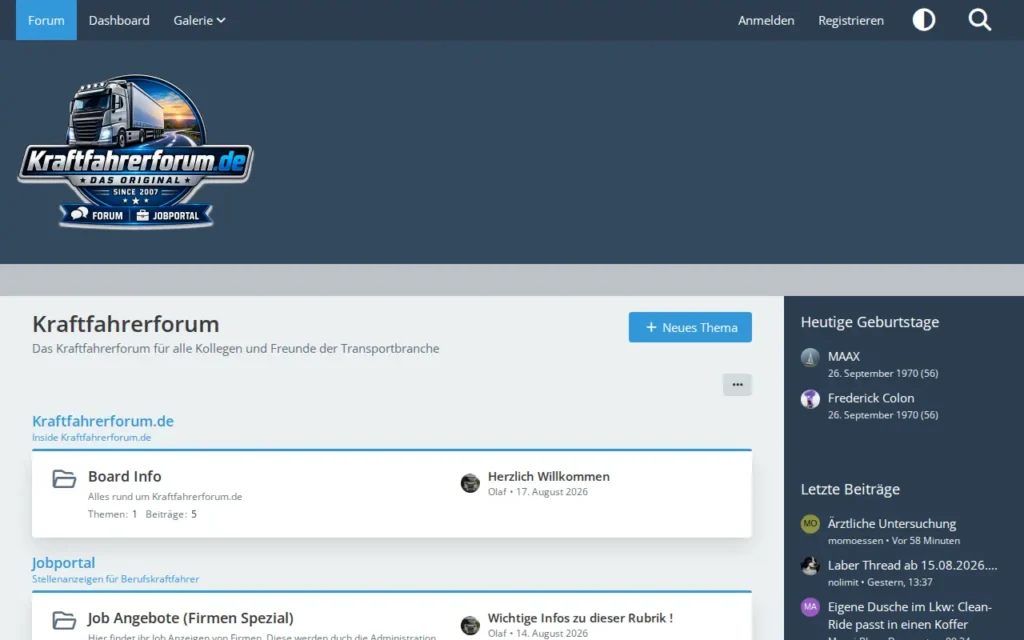Expand the Galerie dropdown menu
The width and height of the screenshot is (1024, 640).
pyautogui.click(x=199, y=20)
